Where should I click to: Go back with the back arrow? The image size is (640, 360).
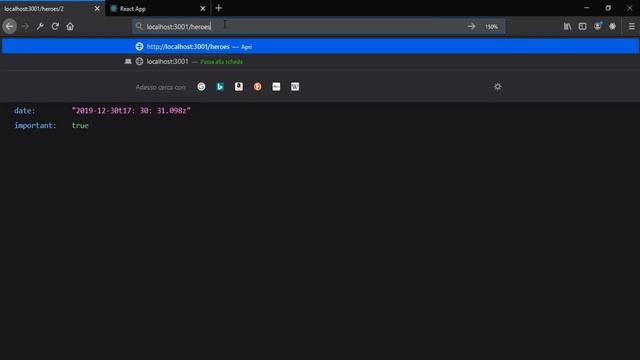pos(10,27)
